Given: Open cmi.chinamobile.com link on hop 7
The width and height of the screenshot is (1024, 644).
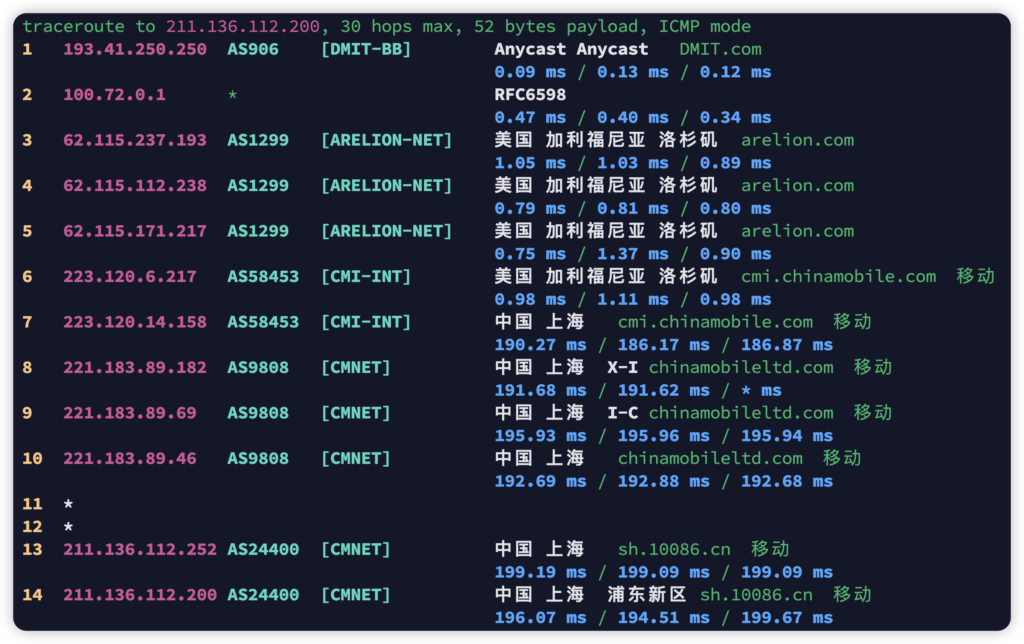Looking at the screenshot, I should 715,322.
